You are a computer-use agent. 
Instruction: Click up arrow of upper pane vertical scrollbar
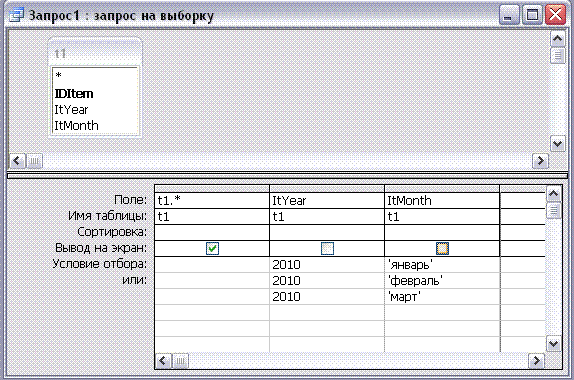pyautogui.click(x=558, y=38)
